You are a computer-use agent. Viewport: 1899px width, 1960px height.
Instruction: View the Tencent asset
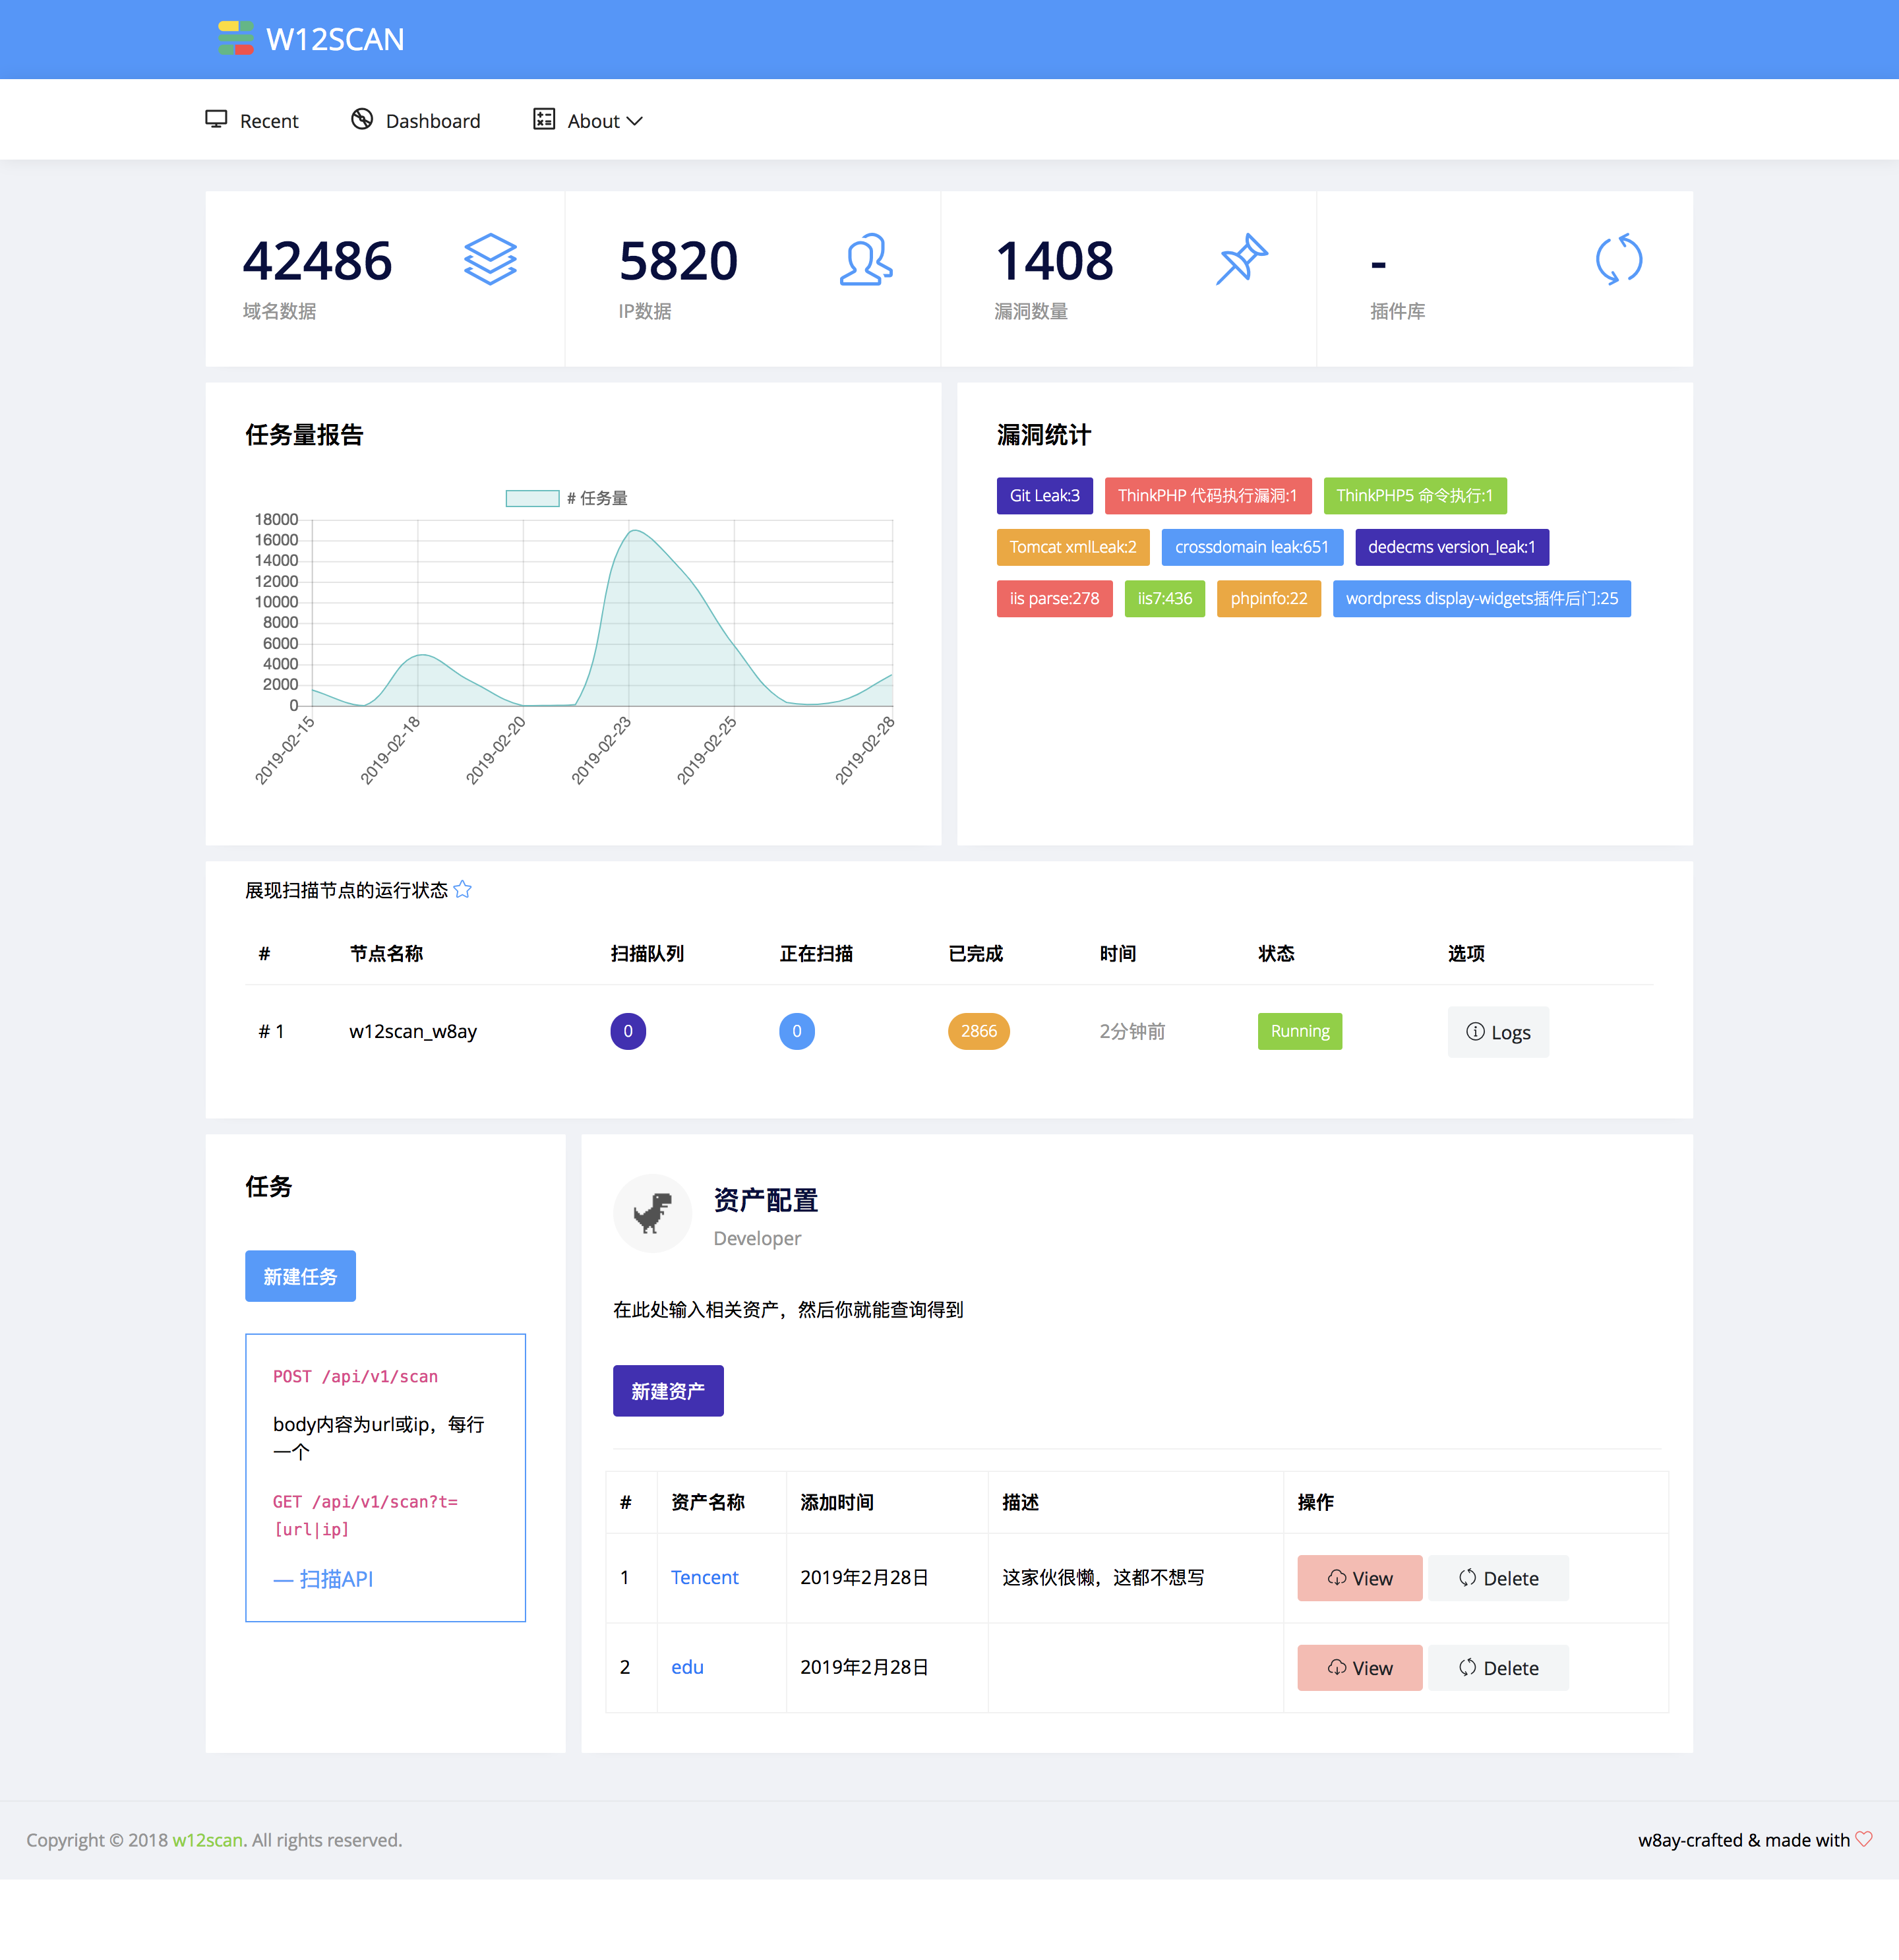pyautogui.click(x=1359, y=1578)
